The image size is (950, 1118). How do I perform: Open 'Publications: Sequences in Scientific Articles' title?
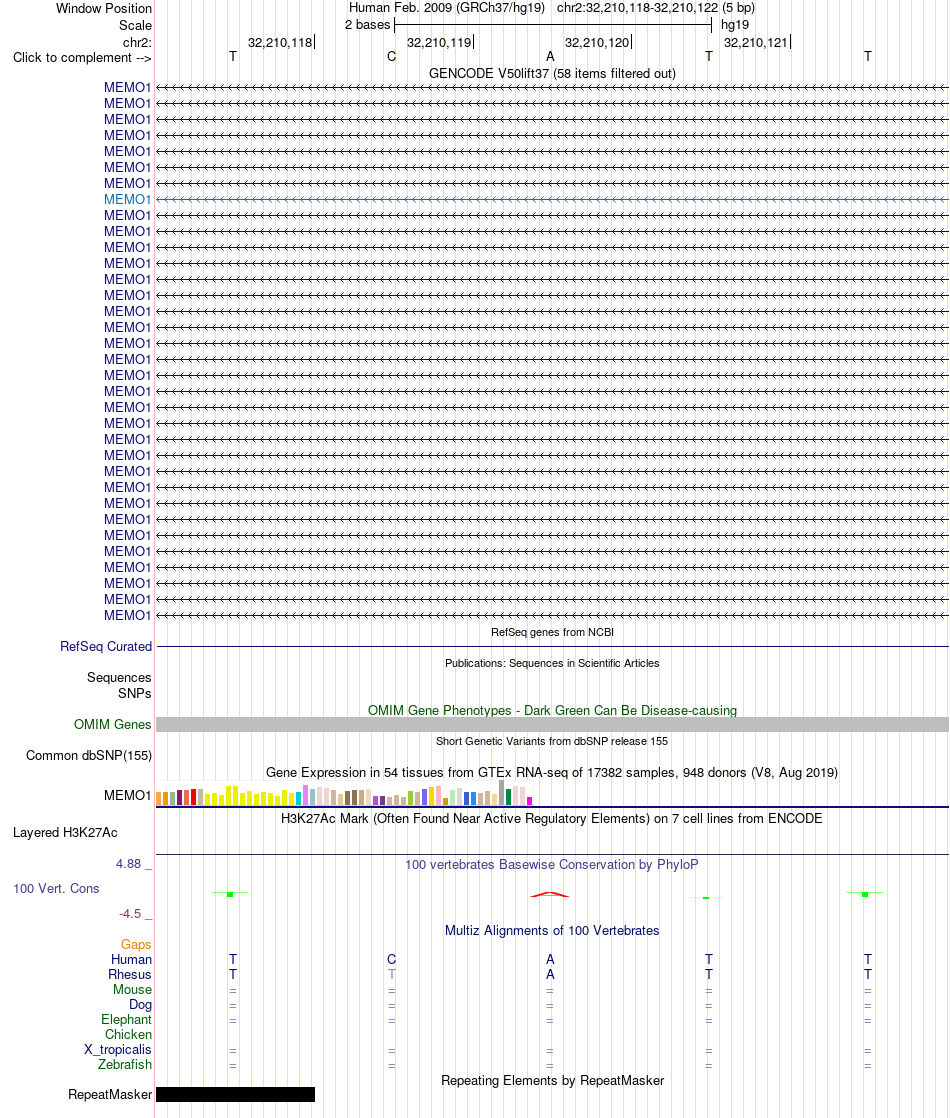pyautogui.click(x=552, y=663)
